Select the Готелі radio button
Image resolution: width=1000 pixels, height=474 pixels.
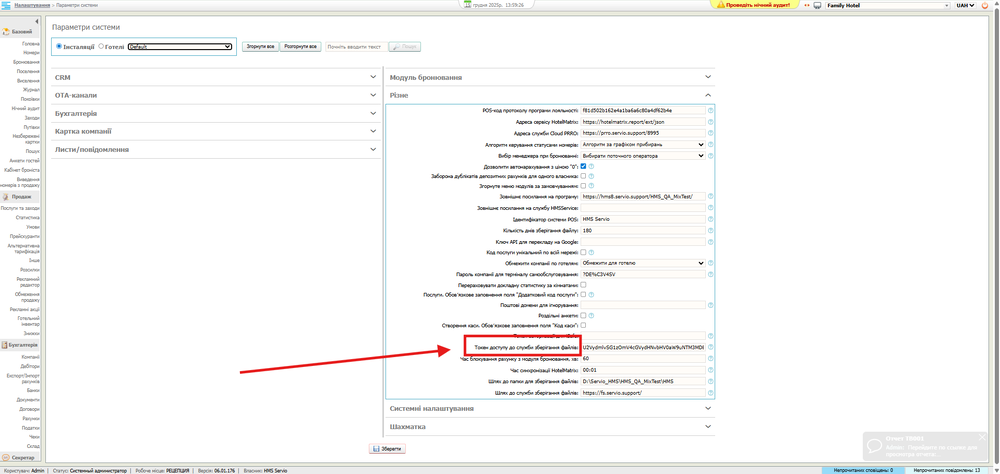pyautogui.click(x=101, y=46)
